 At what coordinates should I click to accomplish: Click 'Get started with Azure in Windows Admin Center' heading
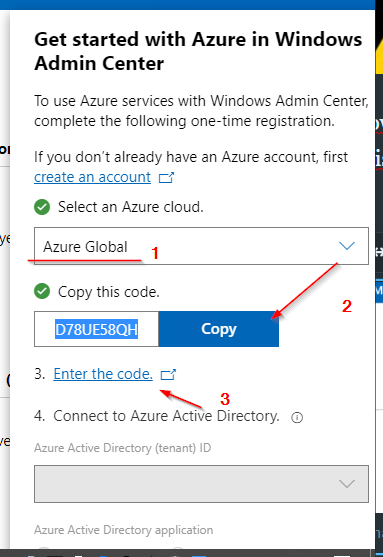point(198,51)
